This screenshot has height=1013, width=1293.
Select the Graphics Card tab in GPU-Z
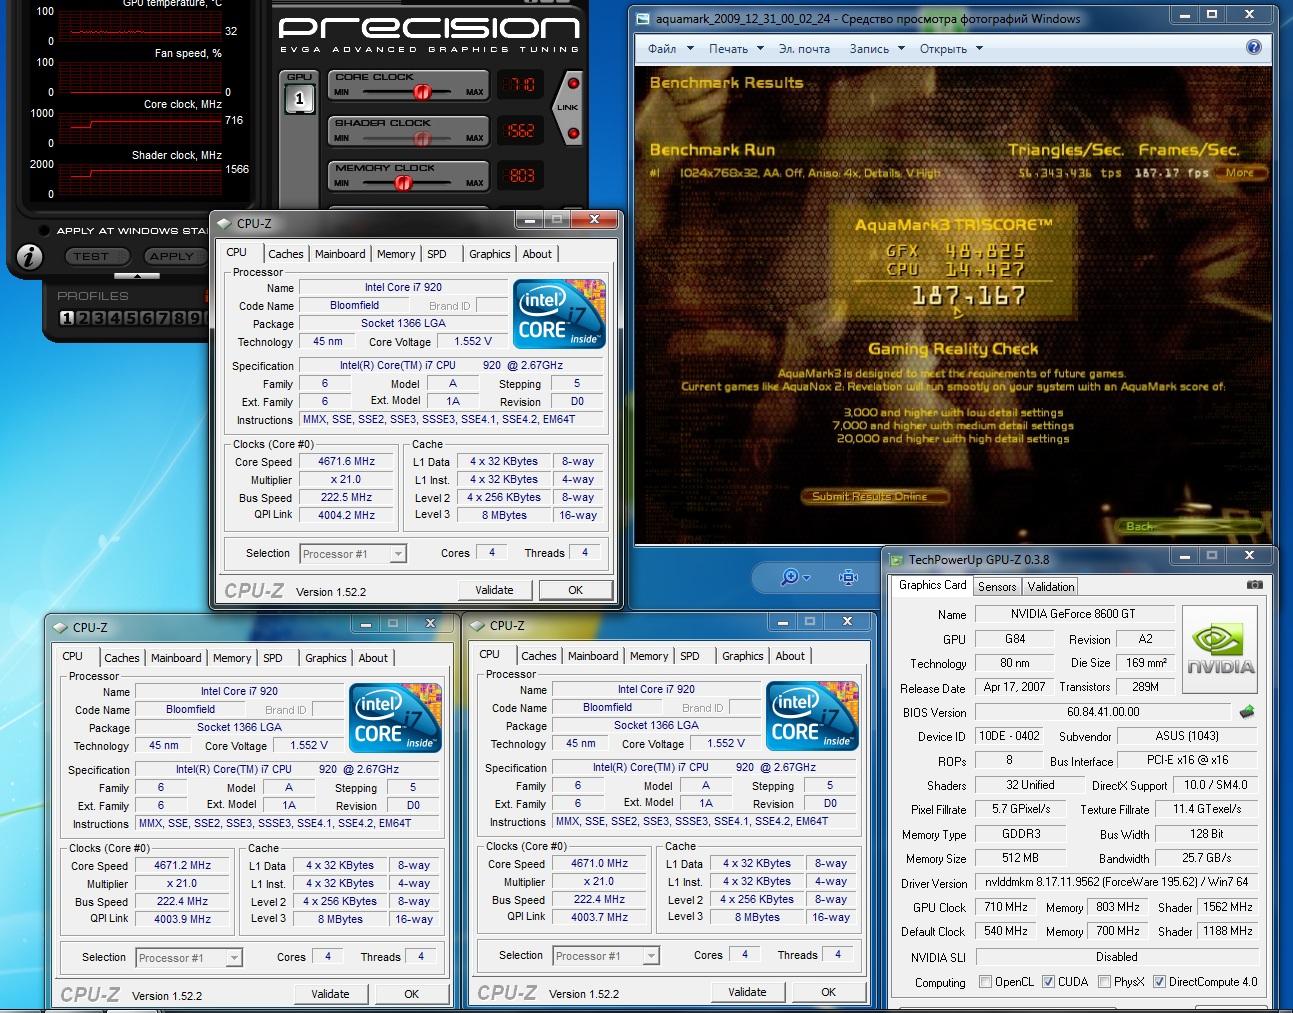pyautogui.click(x=933, y=585)
